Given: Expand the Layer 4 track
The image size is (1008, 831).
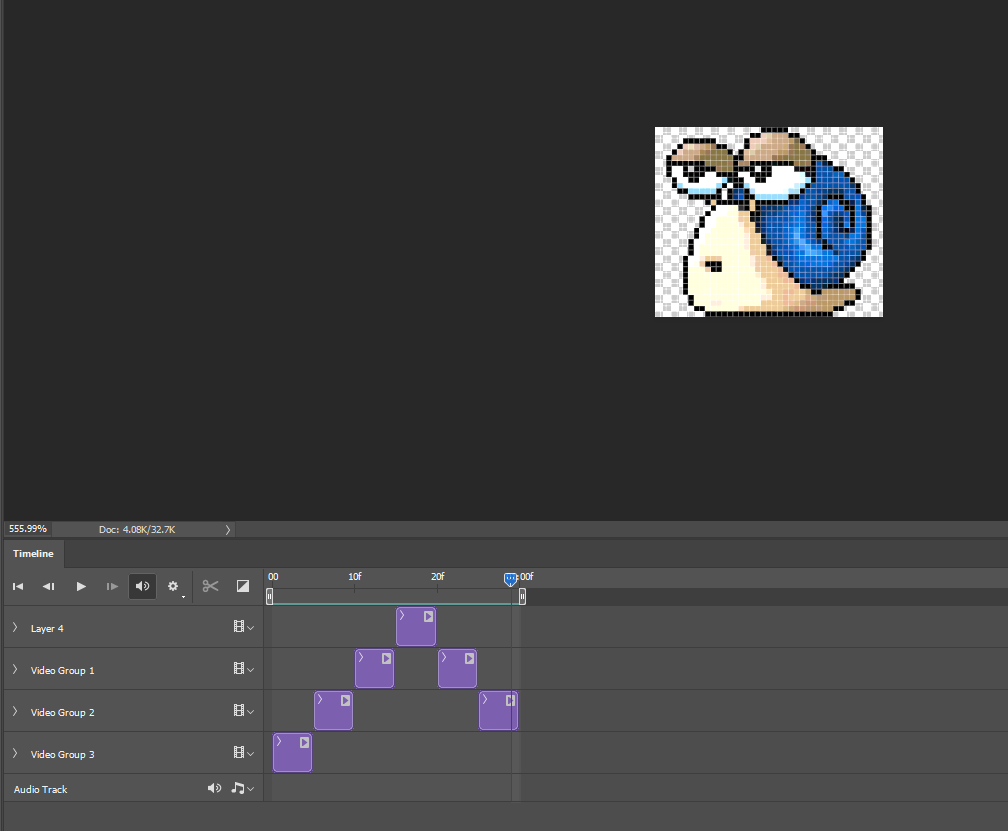Looking at the screenshot, I should point(15,628).
